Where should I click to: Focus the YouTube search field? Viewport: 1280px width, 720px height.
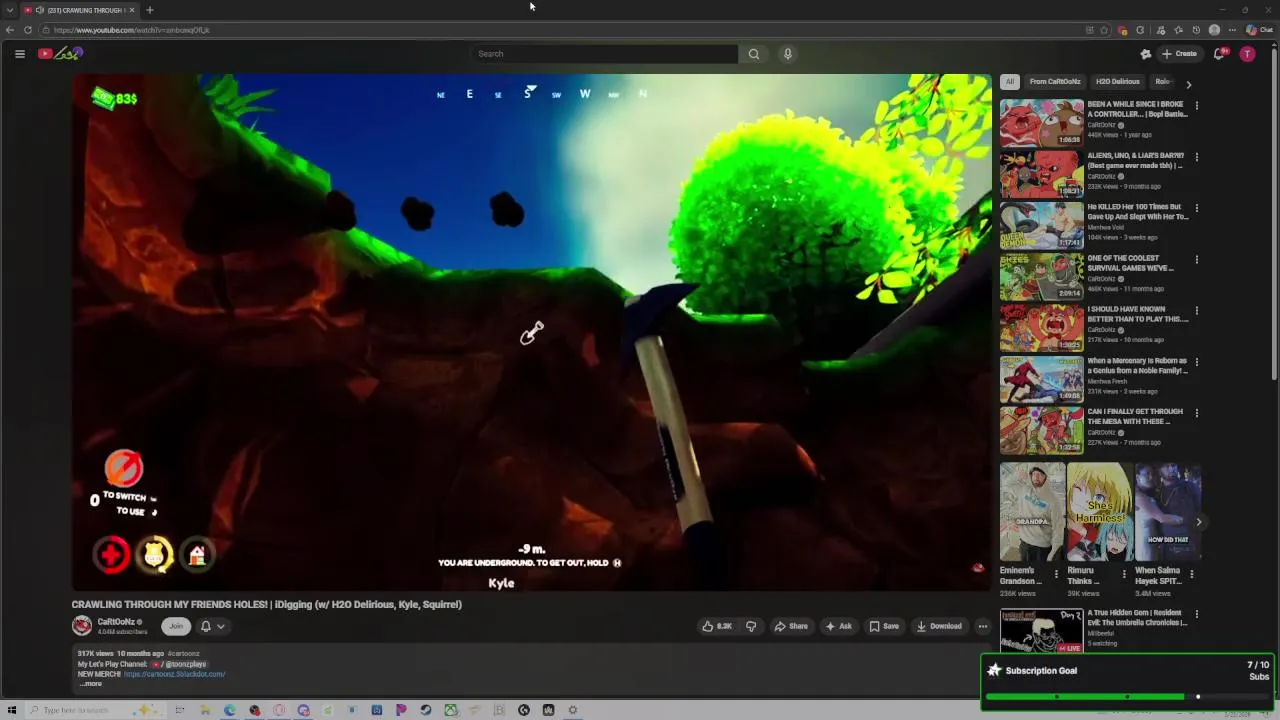tap(604, 54)
